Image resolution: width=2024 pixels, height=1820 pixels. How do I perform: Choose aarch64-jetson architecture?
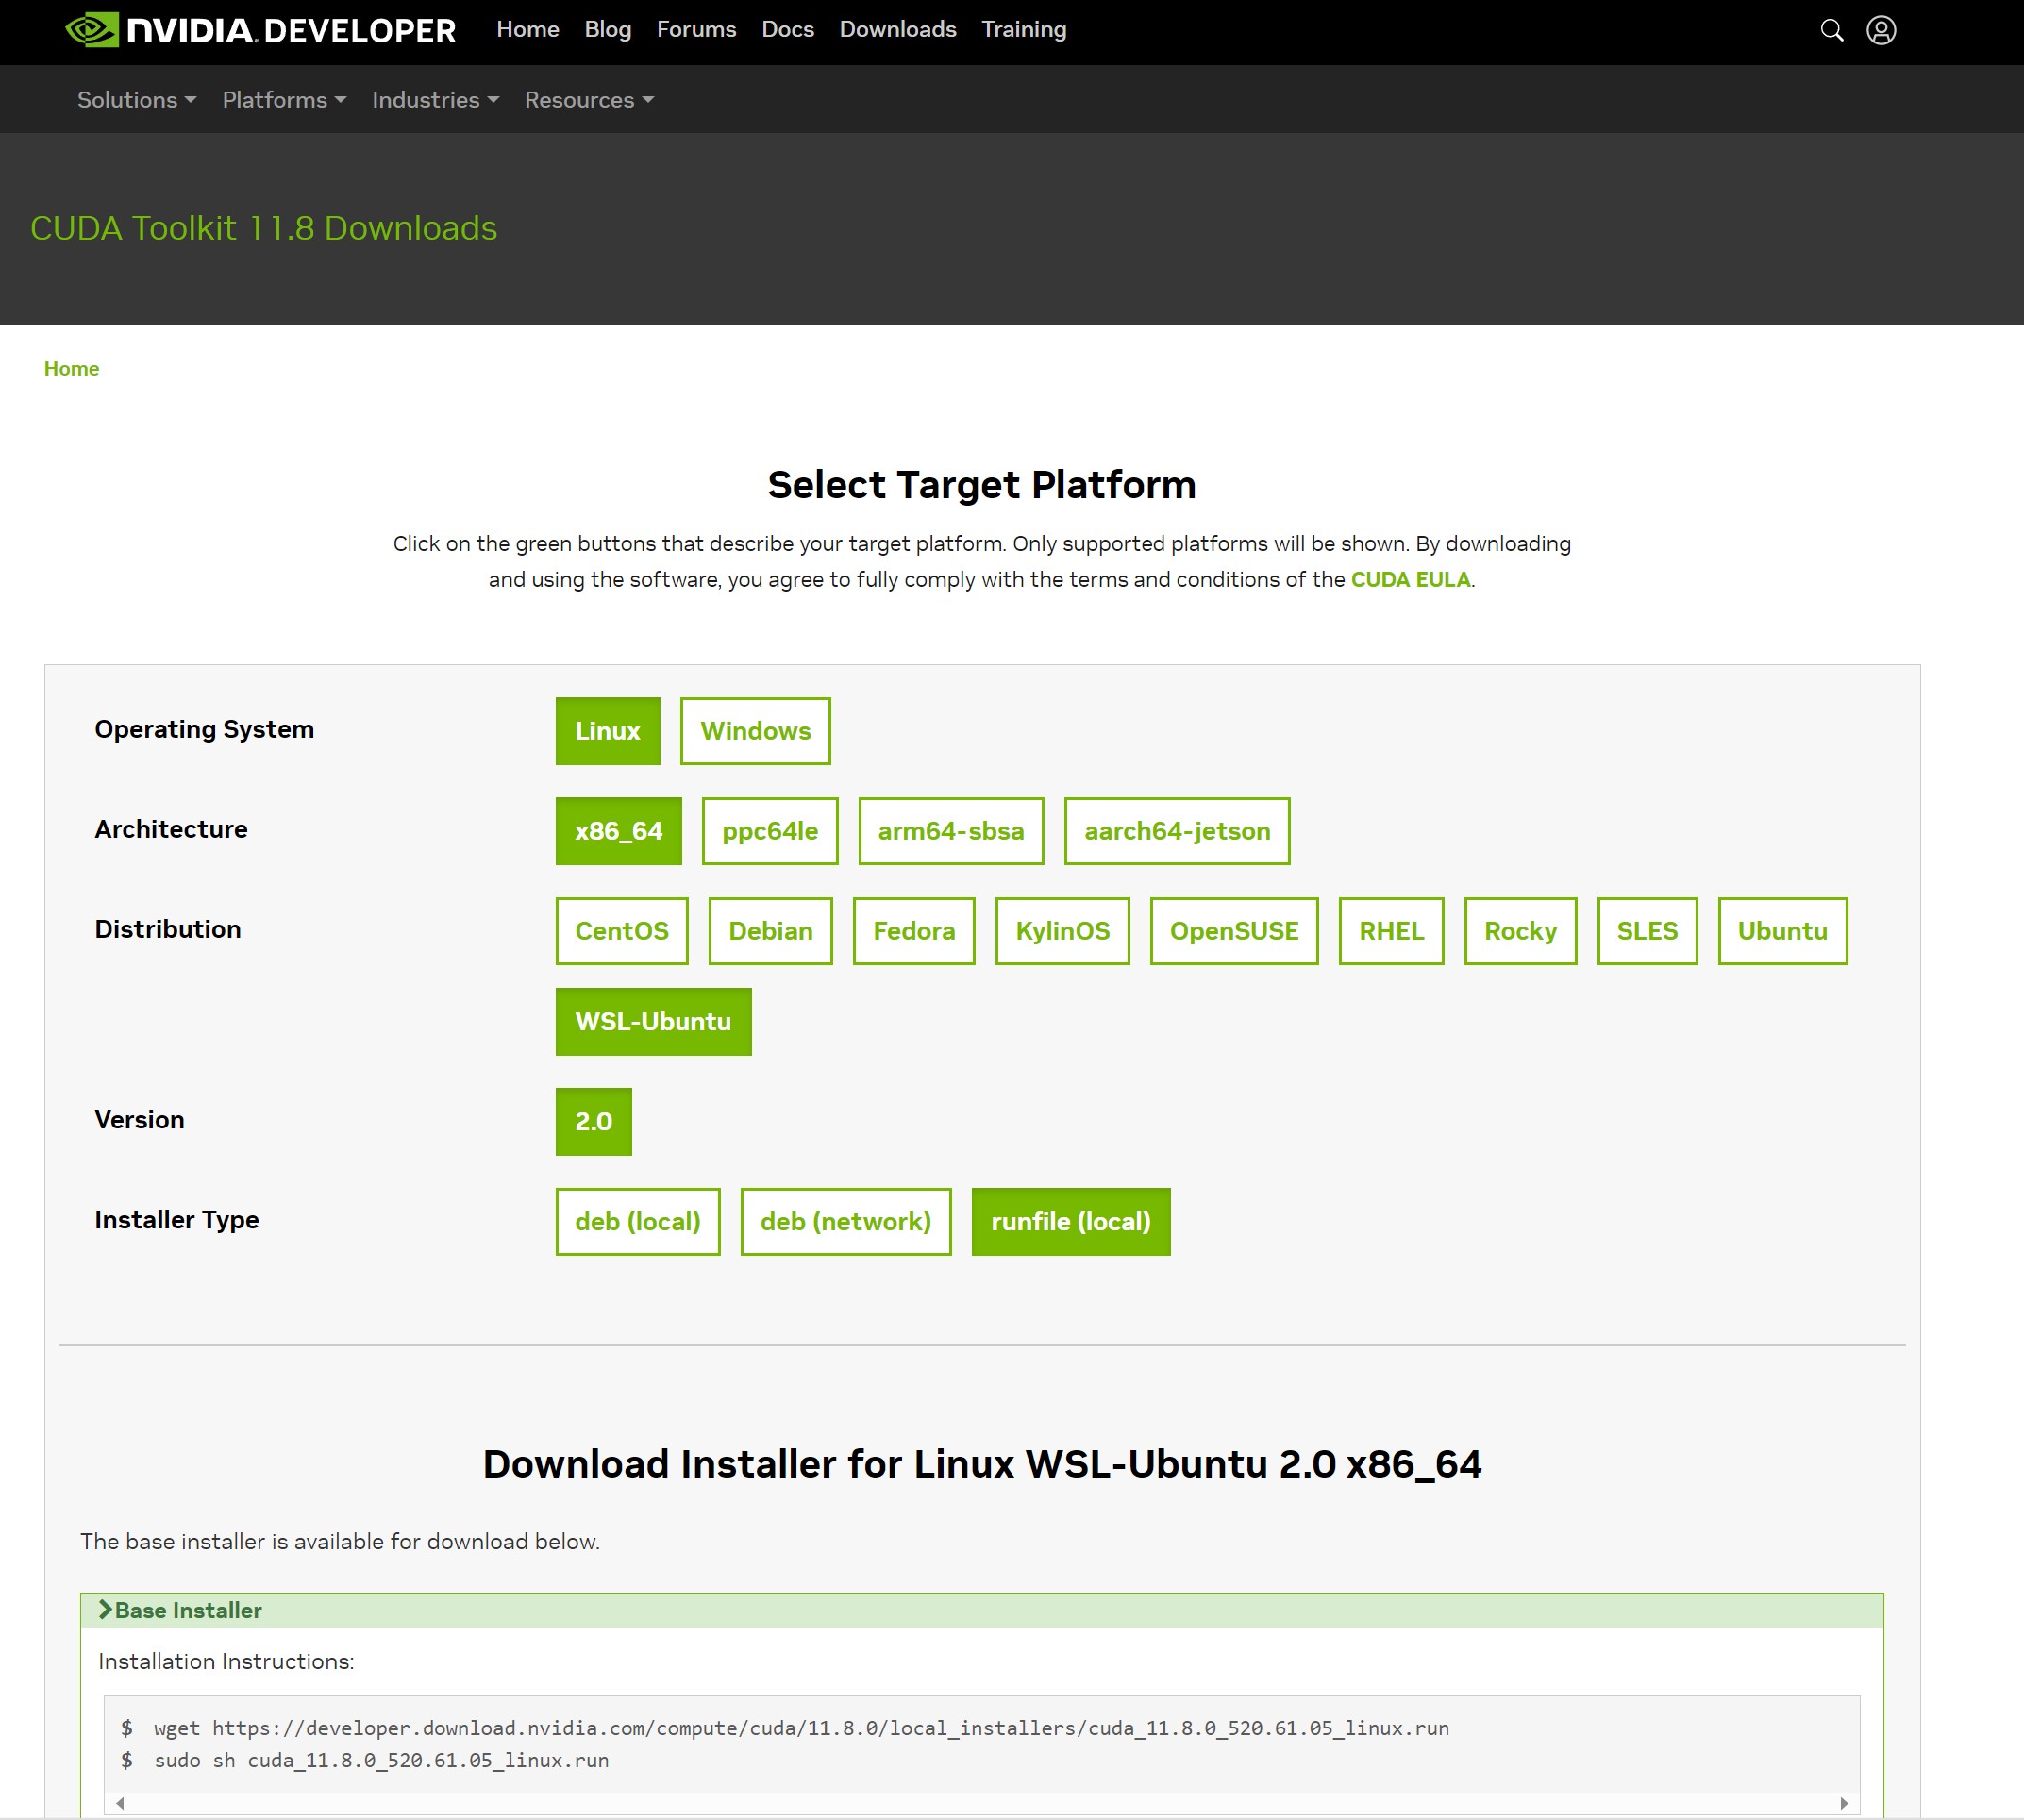click(1177, 831)
